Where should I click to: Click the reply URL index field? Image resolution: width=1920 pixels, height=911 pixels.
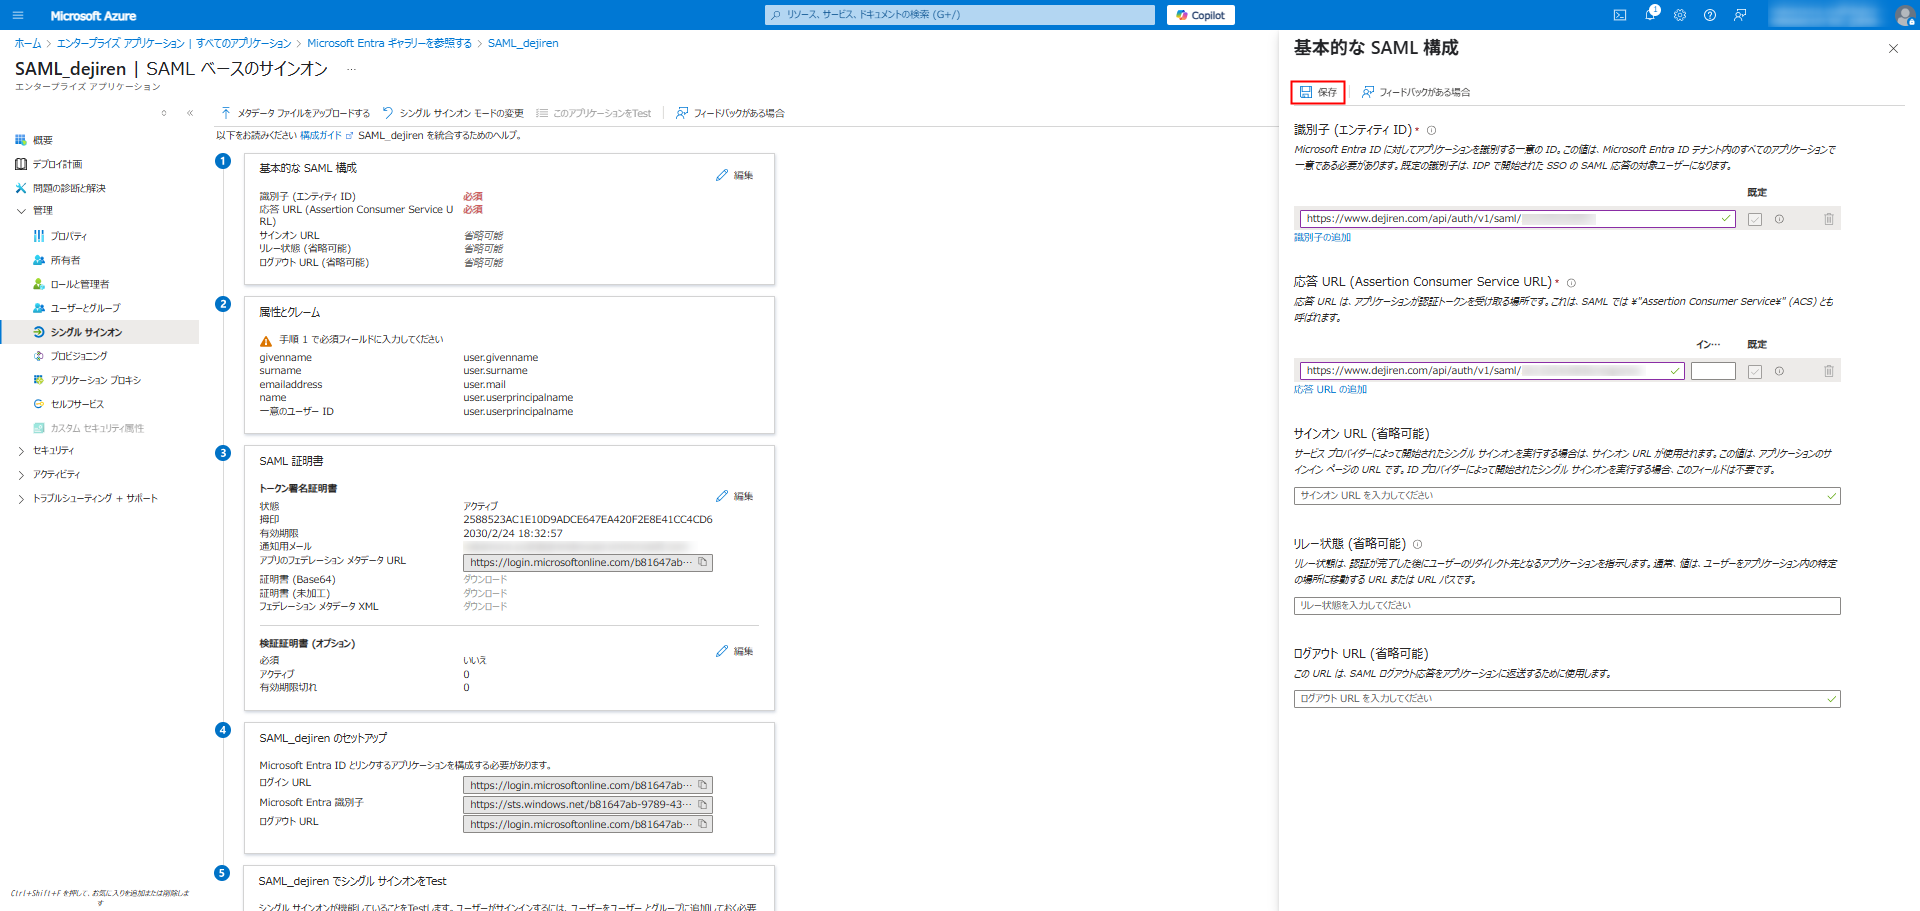pyautogui.click(x=1713, y=370)
